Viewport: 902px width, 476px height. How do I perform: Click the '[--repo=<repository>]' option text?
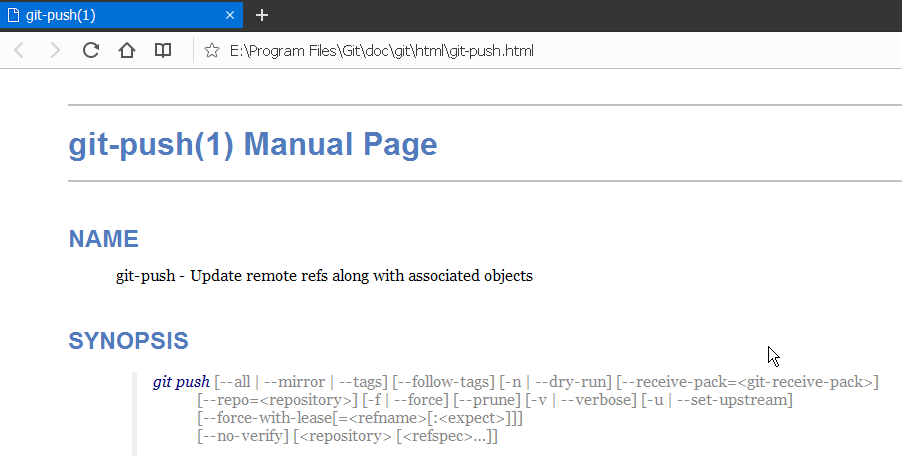pos(277,400)
